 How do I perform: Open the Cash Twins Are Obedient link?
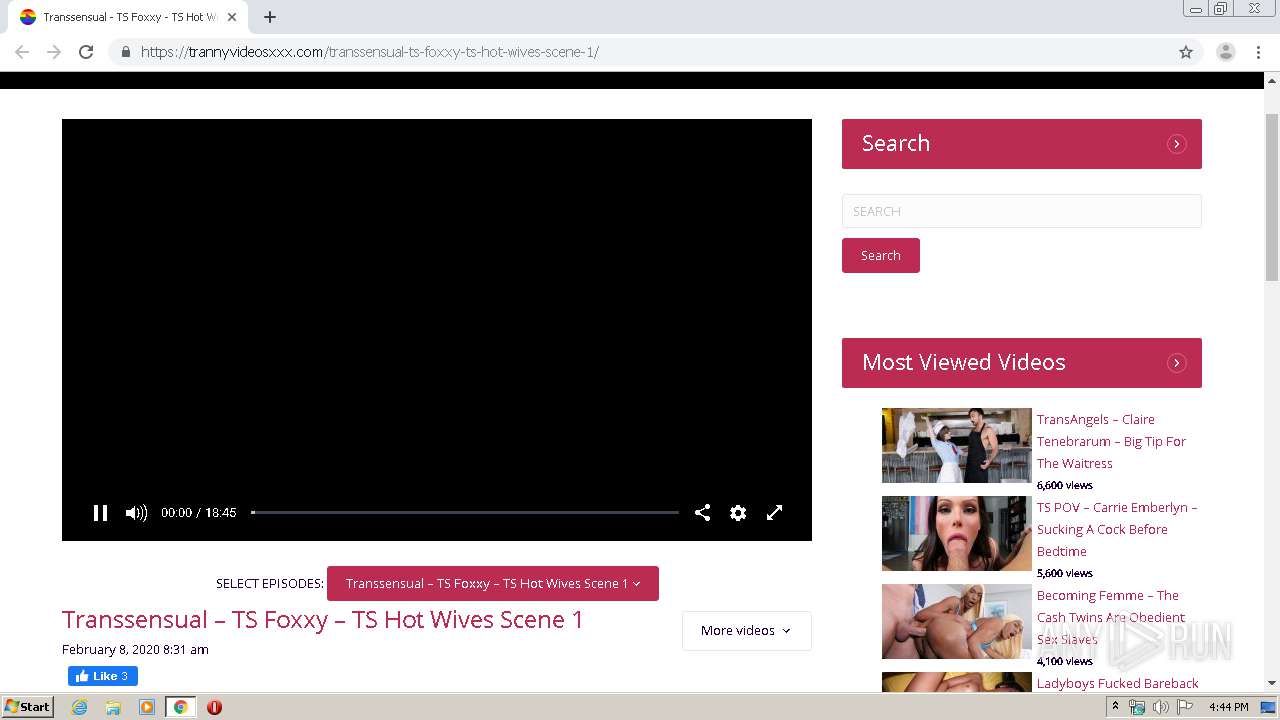click(x=1111, y=617)
